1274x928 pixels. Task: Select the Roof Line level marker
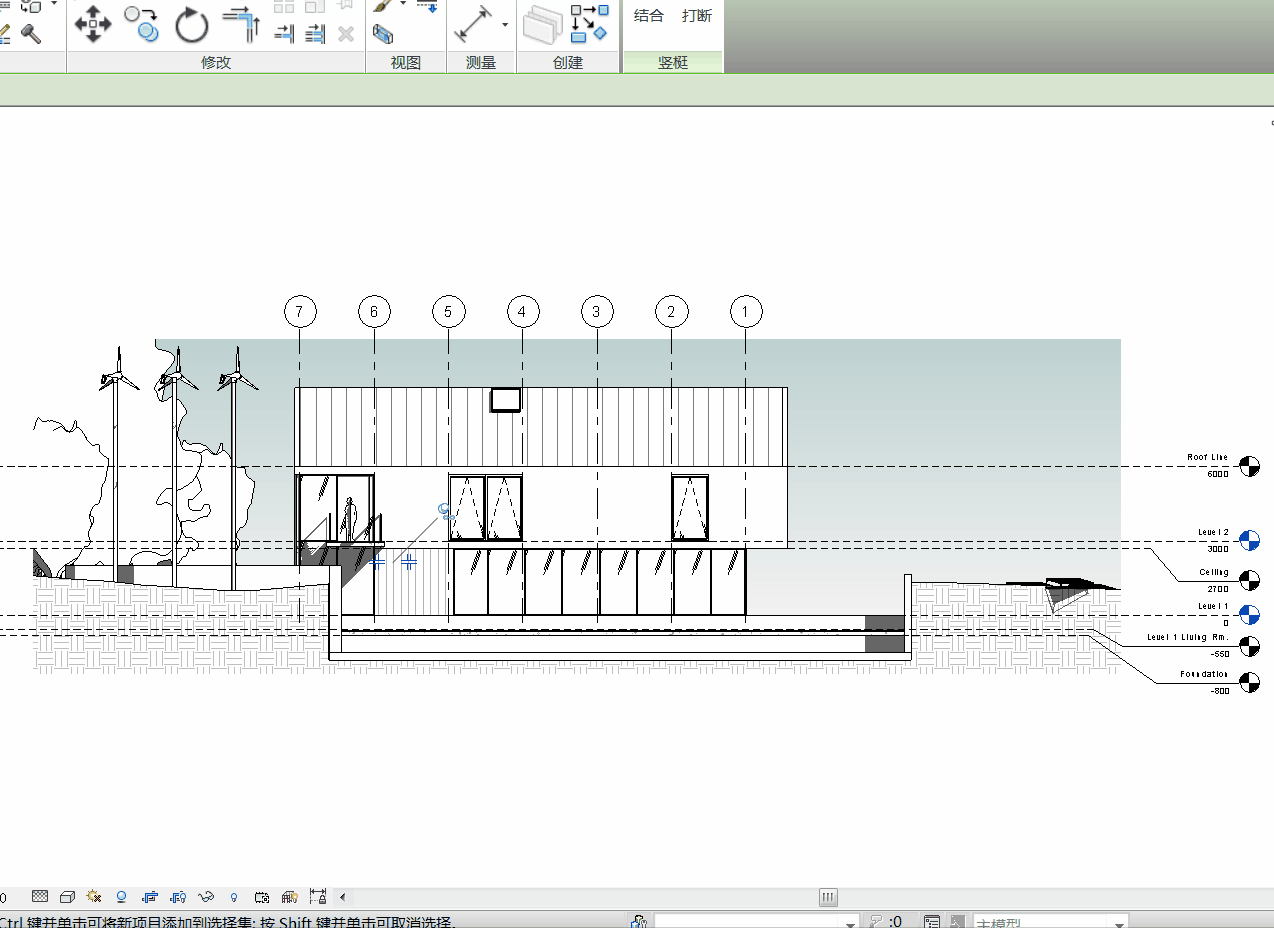tap(1249, 466)
